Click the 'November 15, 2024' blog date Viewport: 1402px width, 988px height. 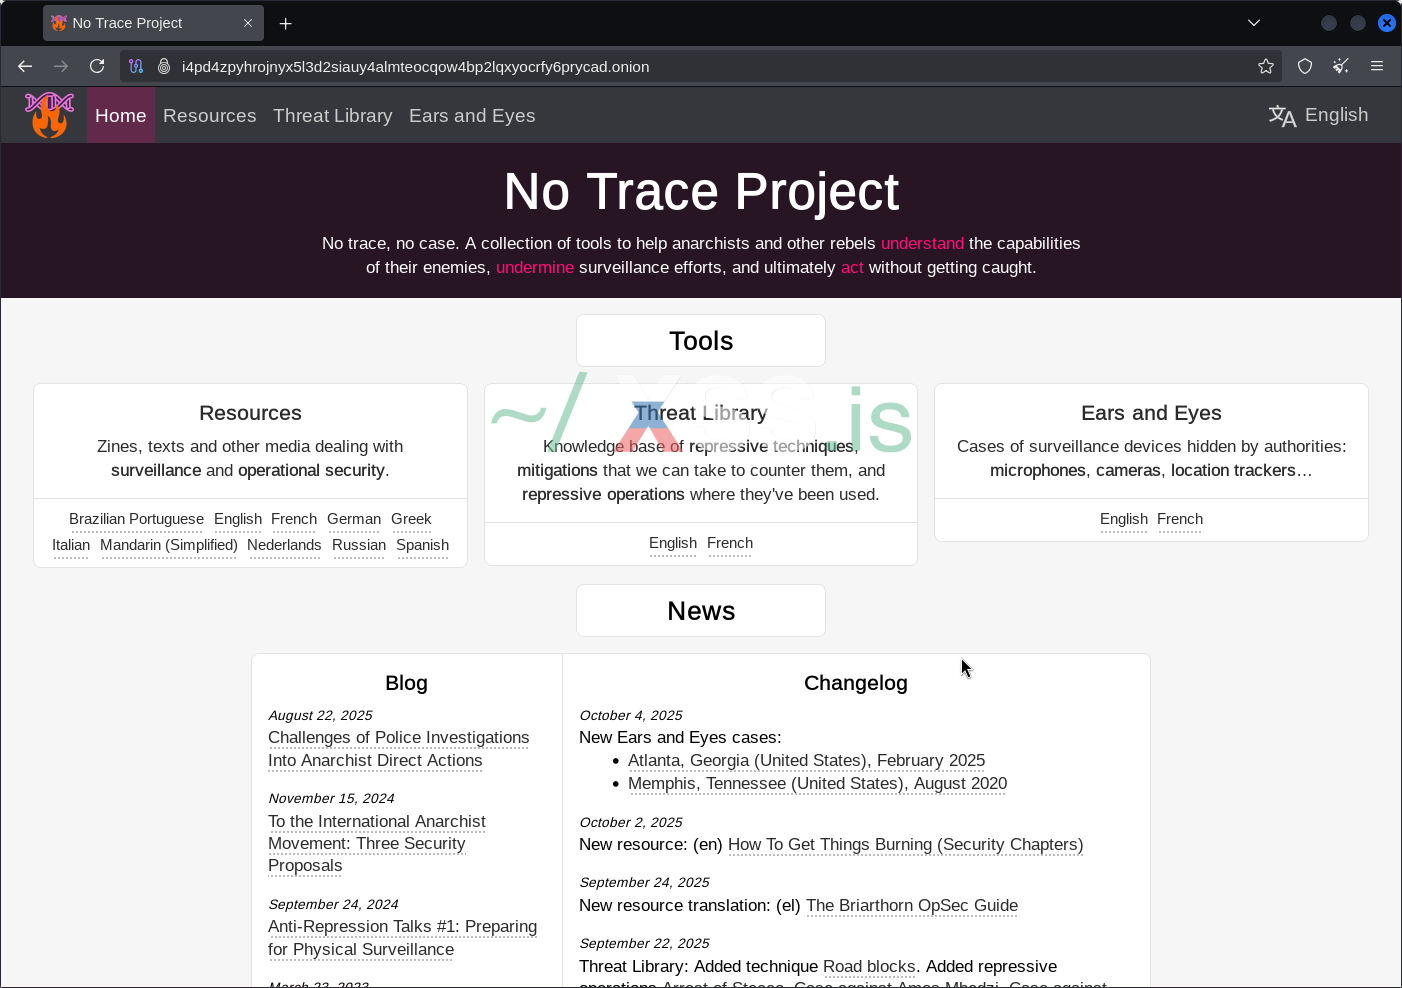pos(331,798)
